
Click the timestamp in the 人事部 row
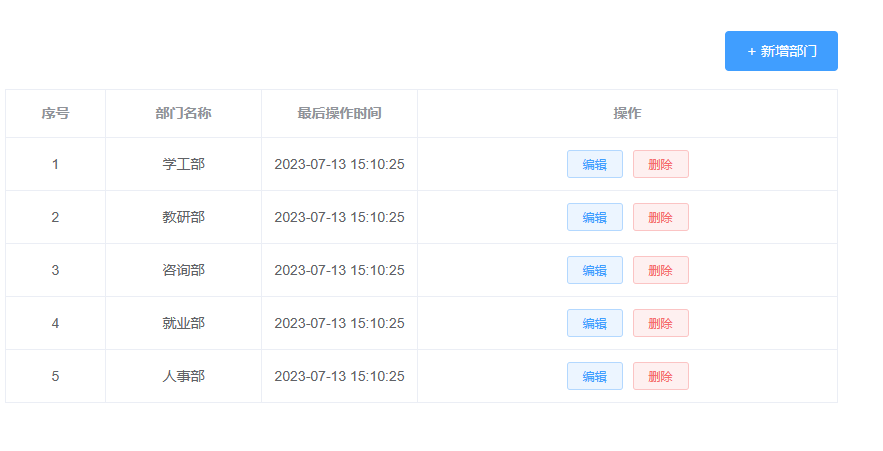tap(339, 376)
